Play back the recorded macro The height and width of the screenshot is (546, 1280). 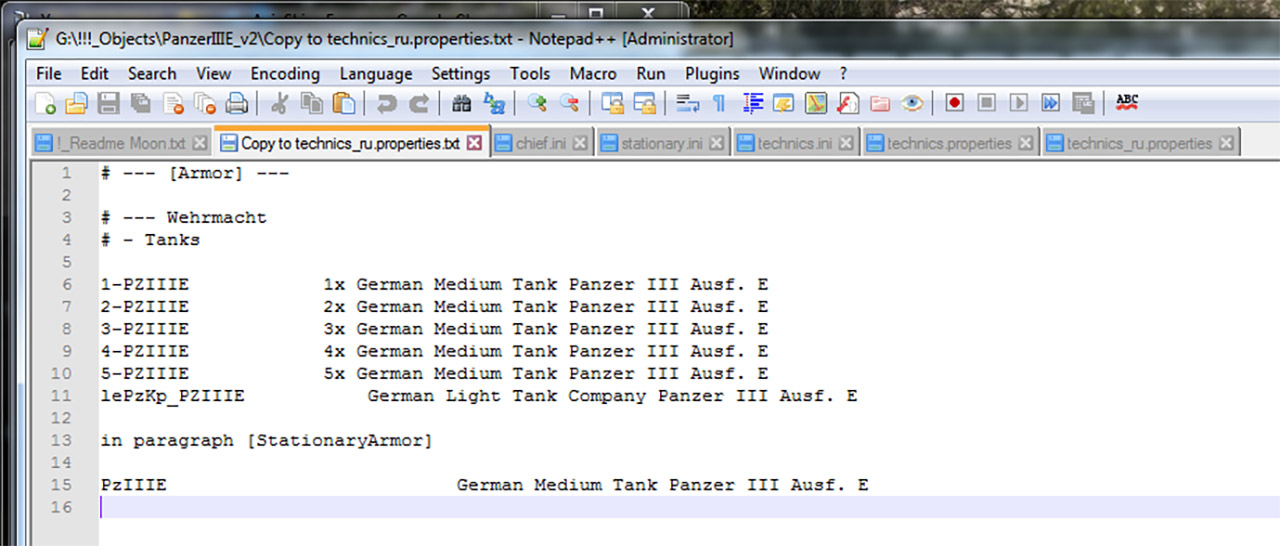tap(1019, 103)
